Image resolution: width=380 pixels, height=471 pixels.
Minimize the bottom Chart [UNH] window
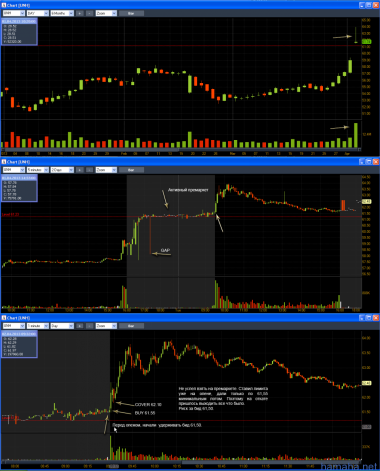tap(362, 318)
